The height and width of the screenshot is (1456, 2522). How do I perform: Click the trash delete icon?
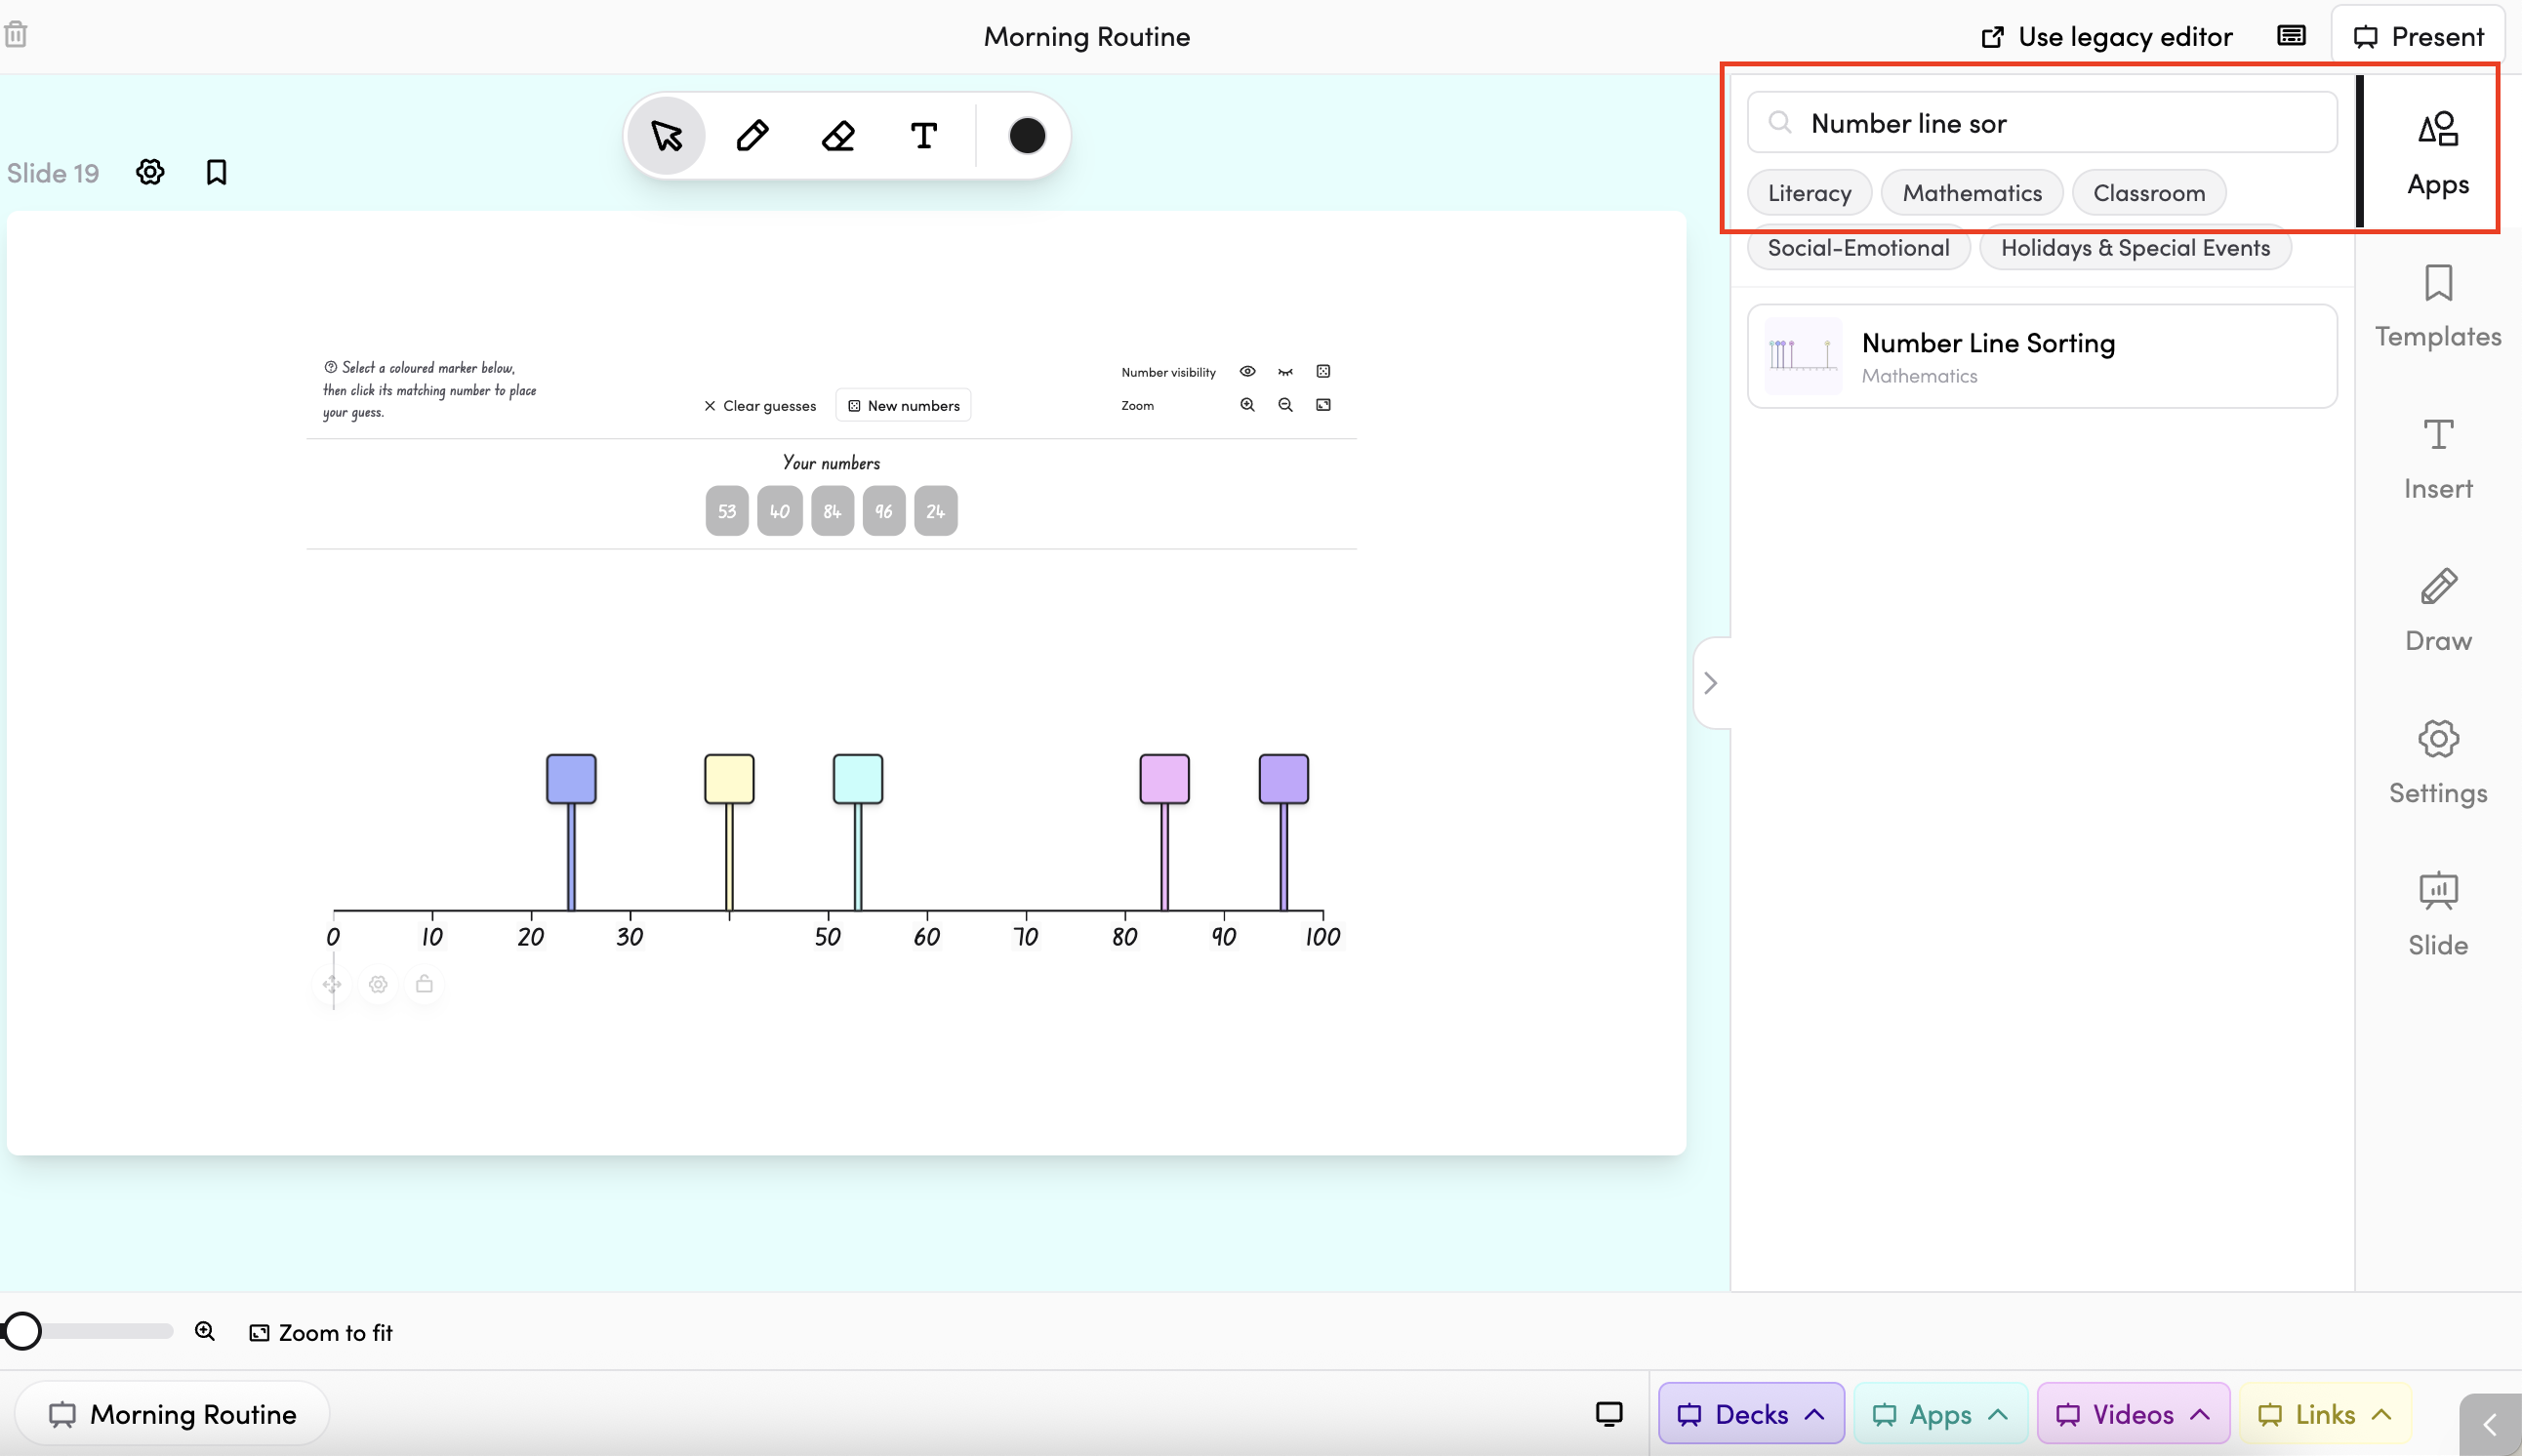(x=16, y=35)
